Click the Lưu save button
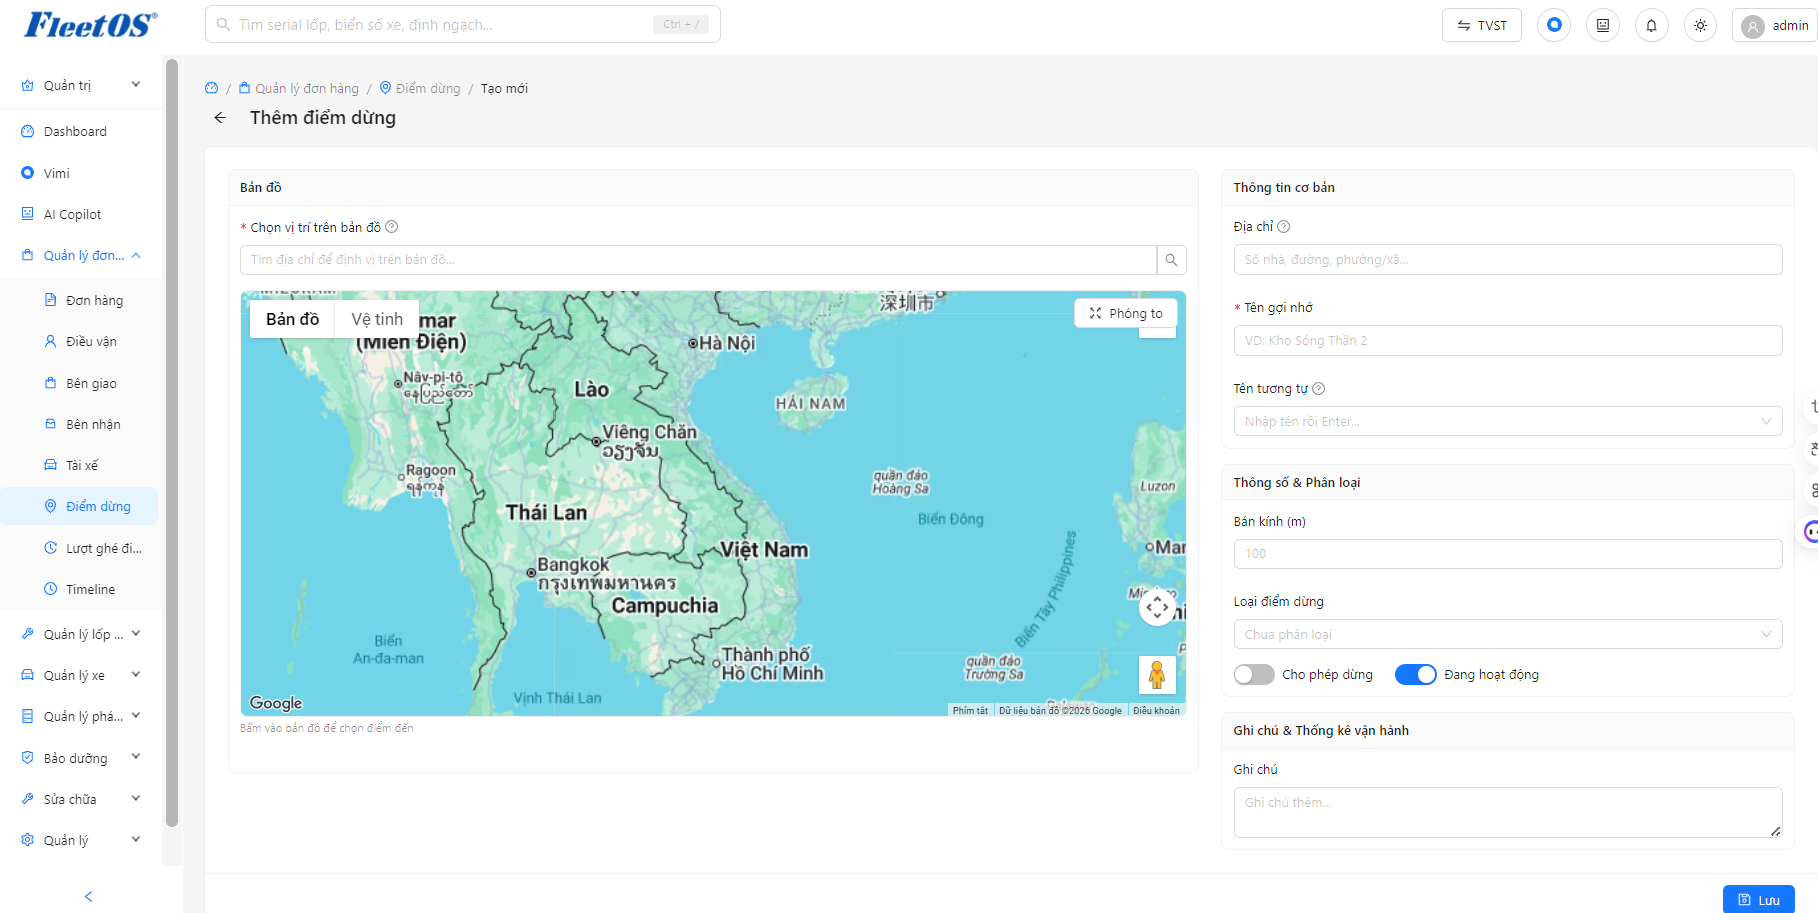 click(1758, 899)
